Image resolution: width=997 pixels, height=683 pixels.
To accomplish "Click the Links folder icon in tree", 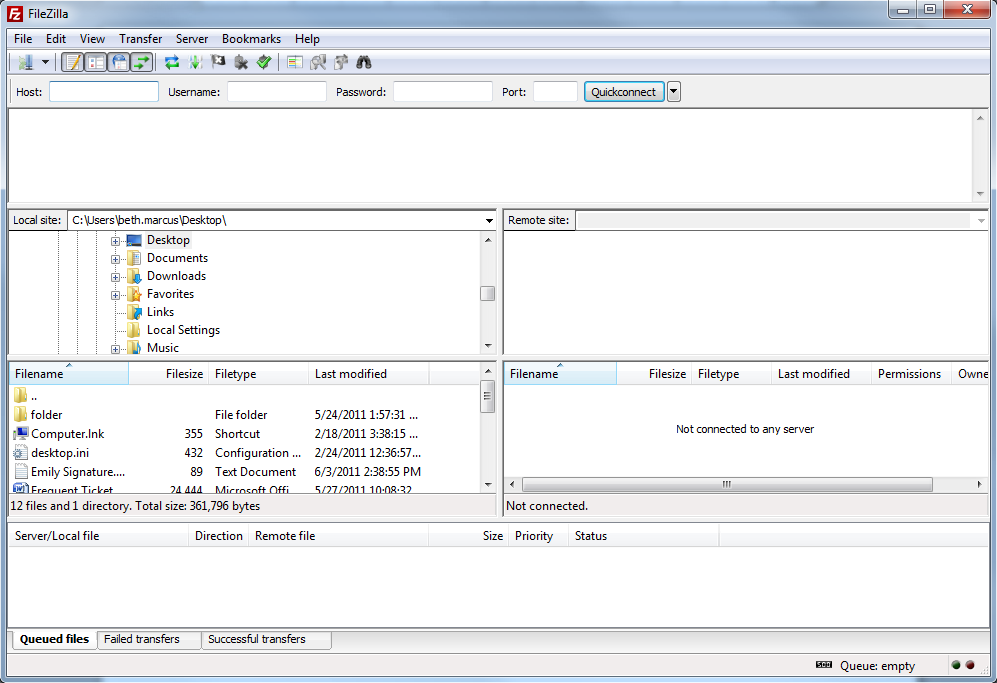I will click(134, 312).
